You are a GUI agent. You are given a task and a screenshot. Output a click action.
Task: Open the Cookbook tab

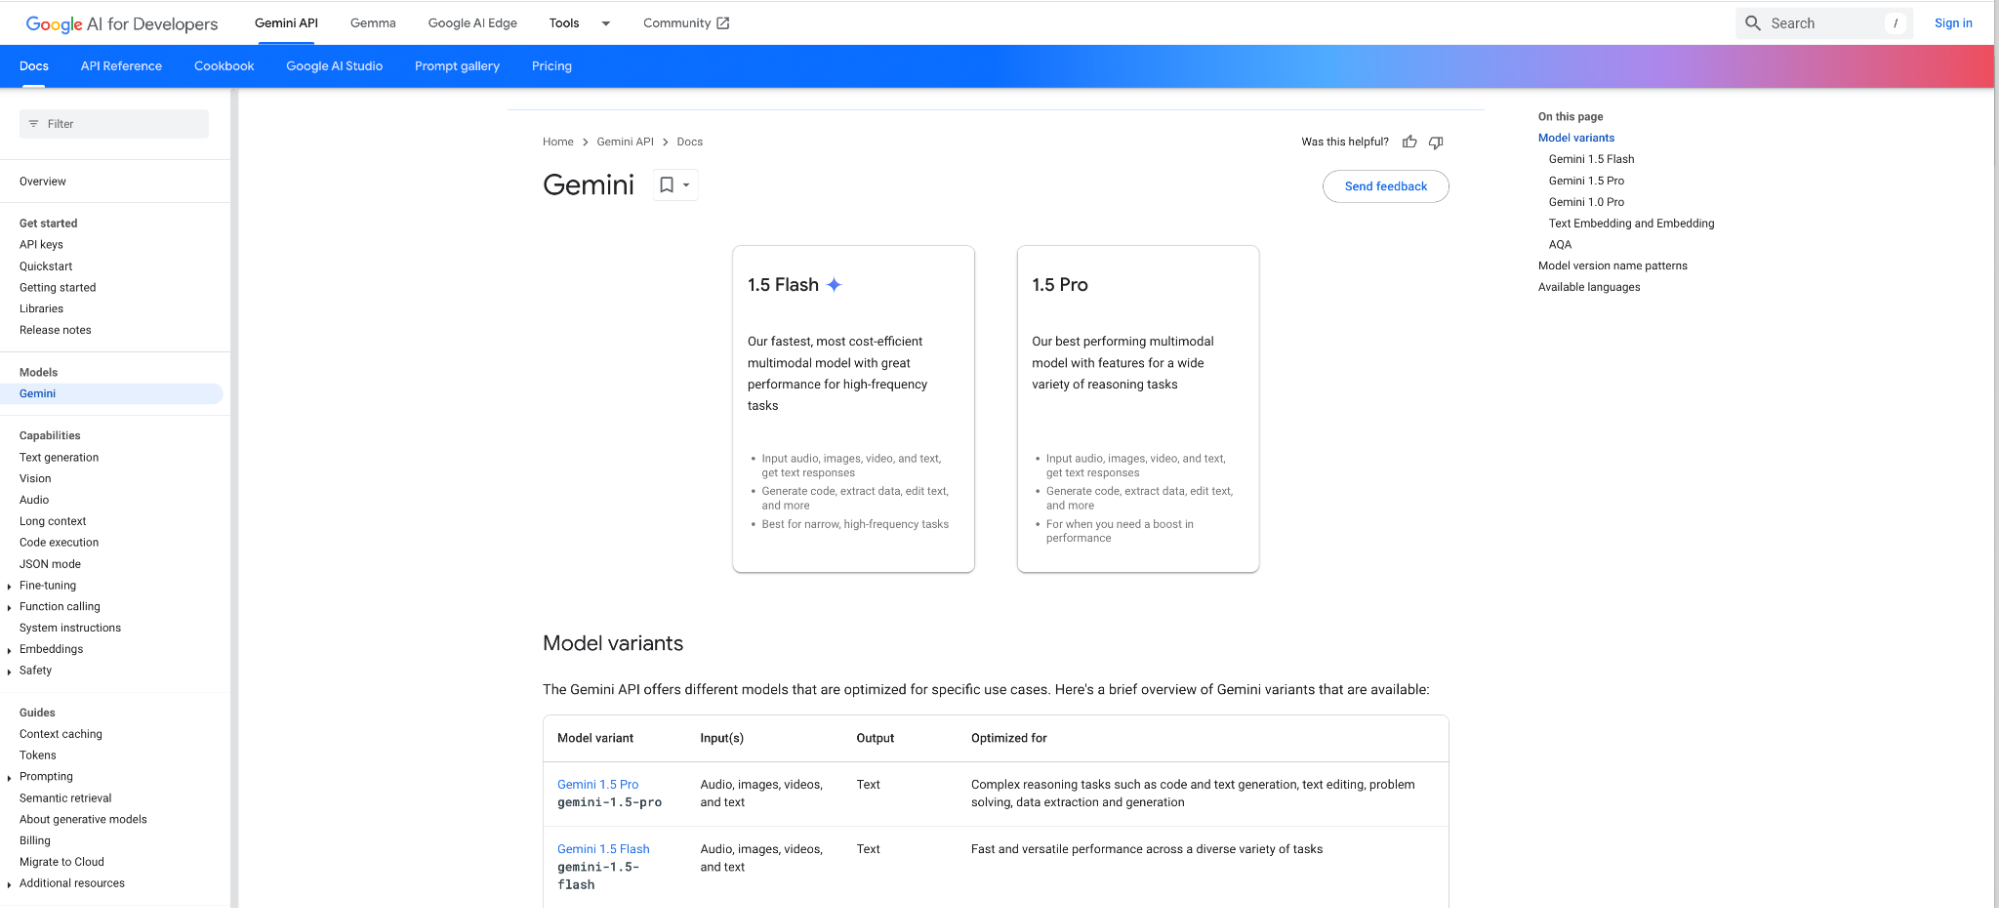(x=224, y=66)
